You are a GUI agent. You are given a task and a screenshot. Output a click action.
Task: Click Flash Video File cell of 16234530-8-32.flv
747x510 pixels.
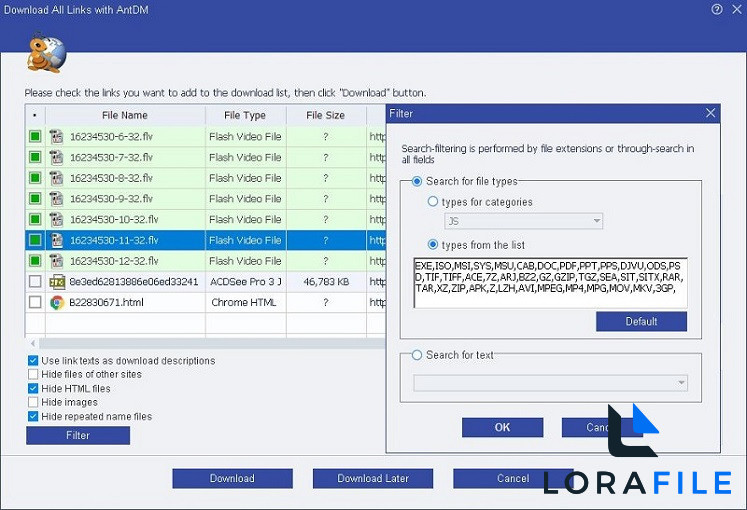point(245,178)
